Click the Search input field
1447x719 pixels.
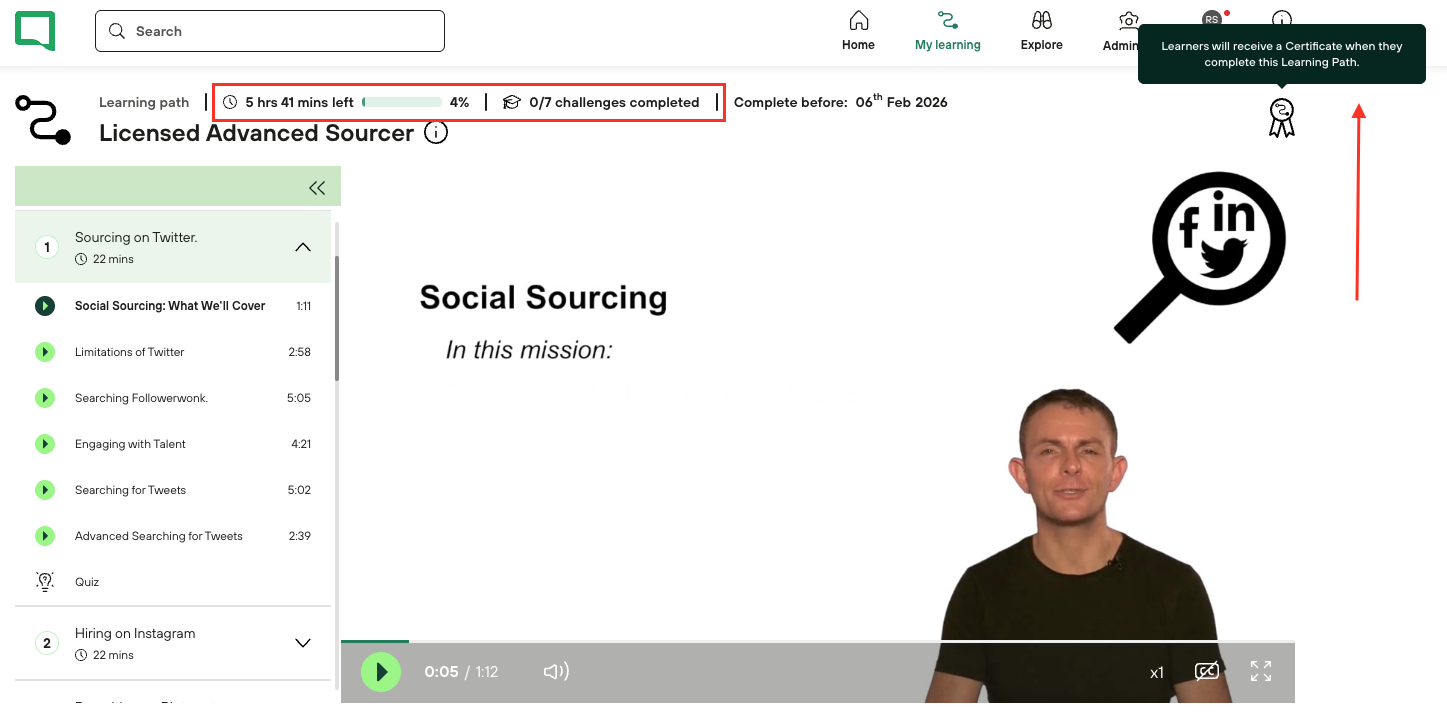tap(270, 31)
